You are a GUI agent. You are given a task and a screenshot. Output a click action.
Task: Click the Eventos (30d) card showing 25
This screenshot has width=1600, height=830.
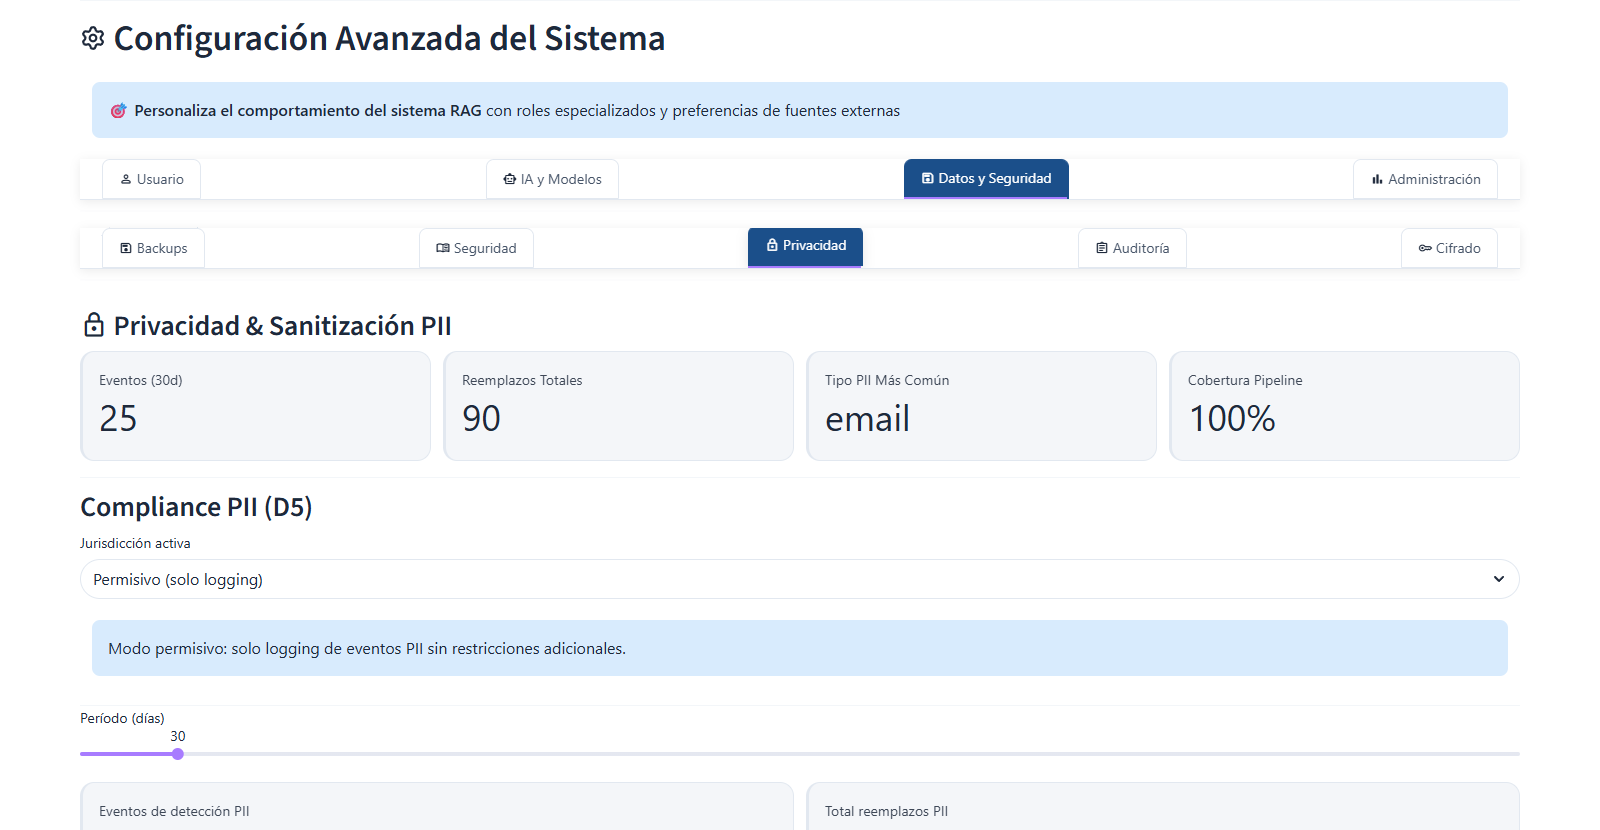(255, 406)
